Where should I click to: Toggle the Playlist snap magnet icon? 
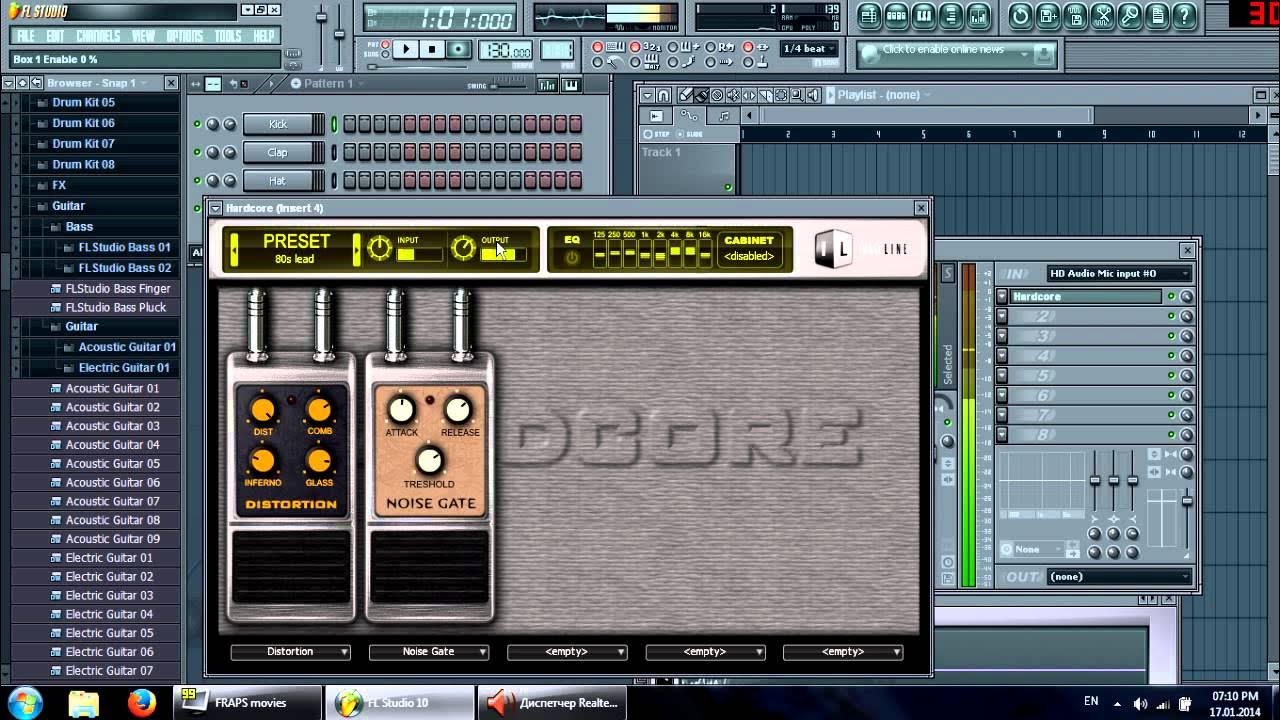(x=664, y=95)
